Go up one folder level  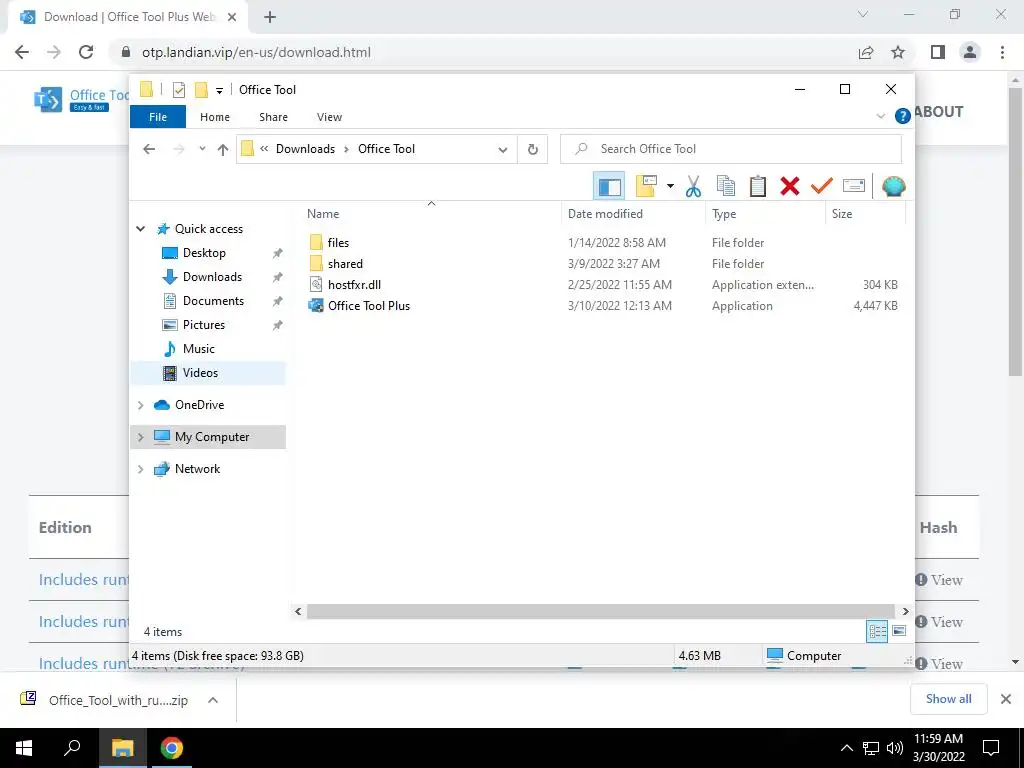pyautogui.click(x=223, y=150)
